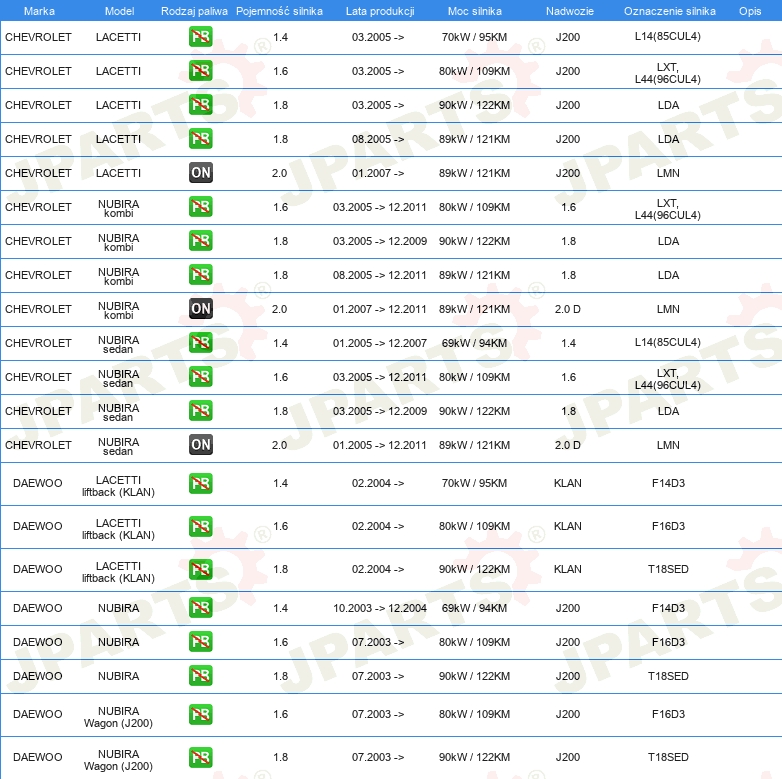Click the Opis column header
The width and height of the screenshot is (782, 779).
750,11
